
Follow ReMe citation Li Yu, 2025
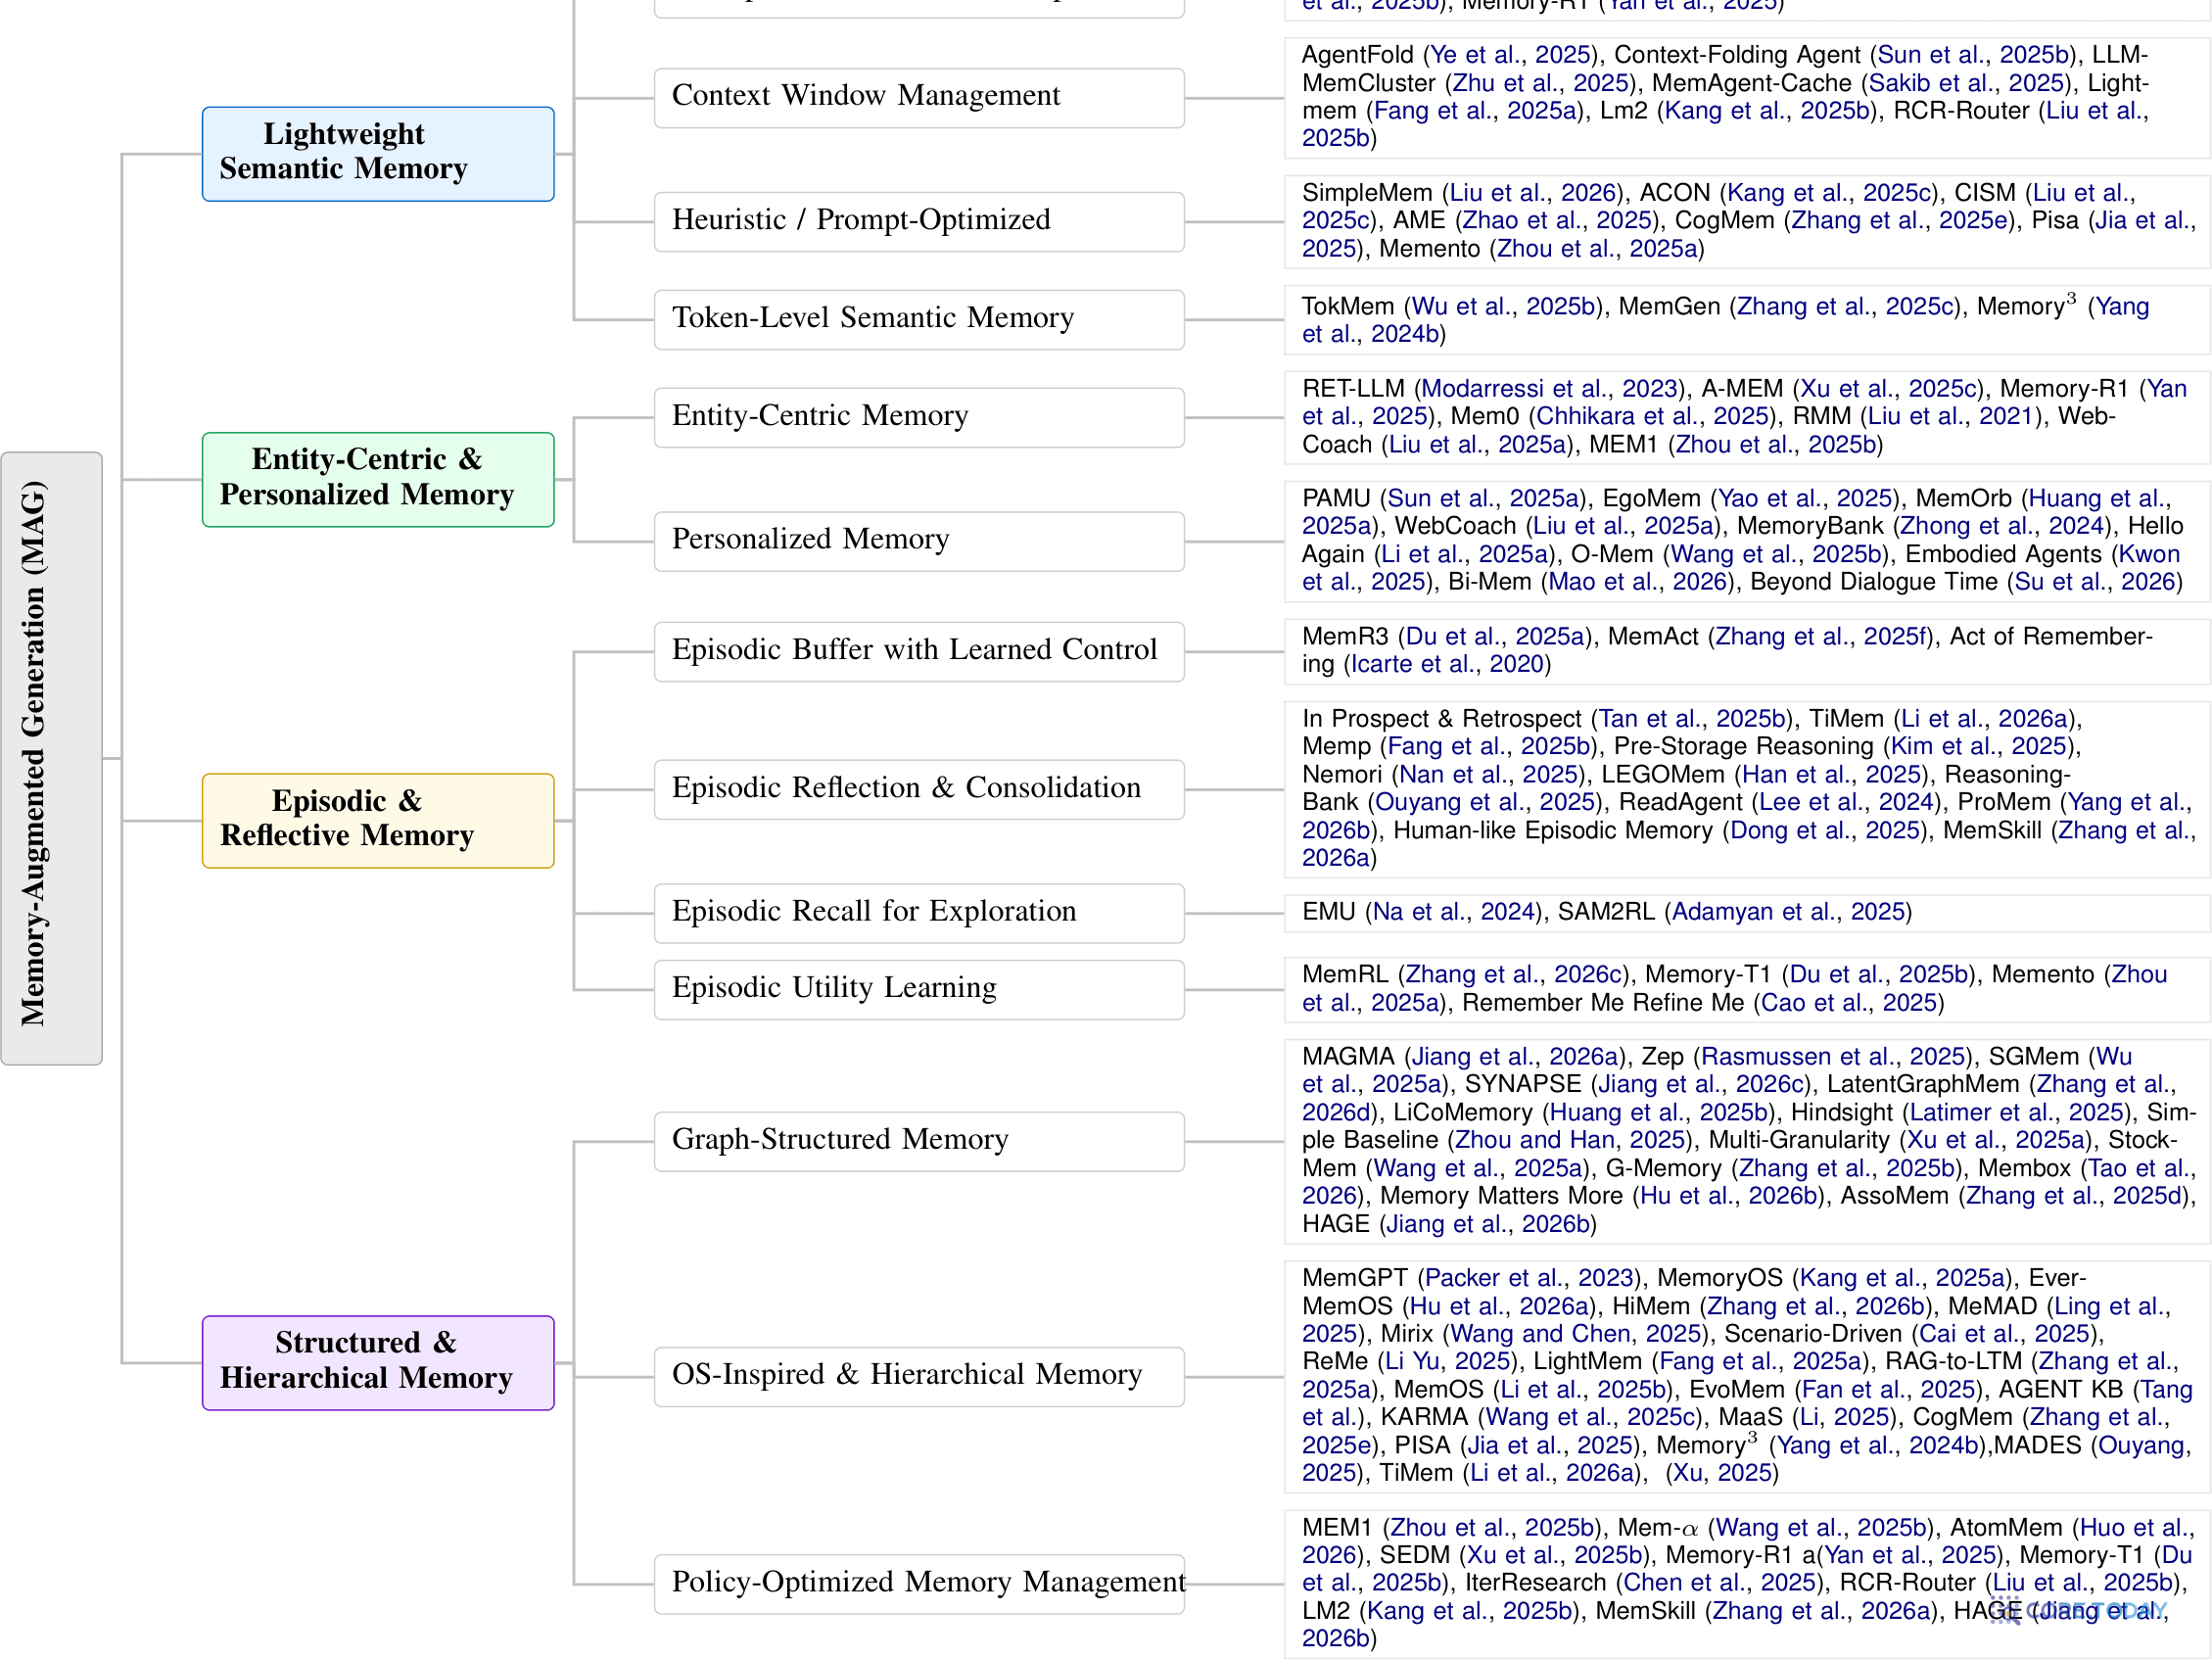click(1447, 1362)
